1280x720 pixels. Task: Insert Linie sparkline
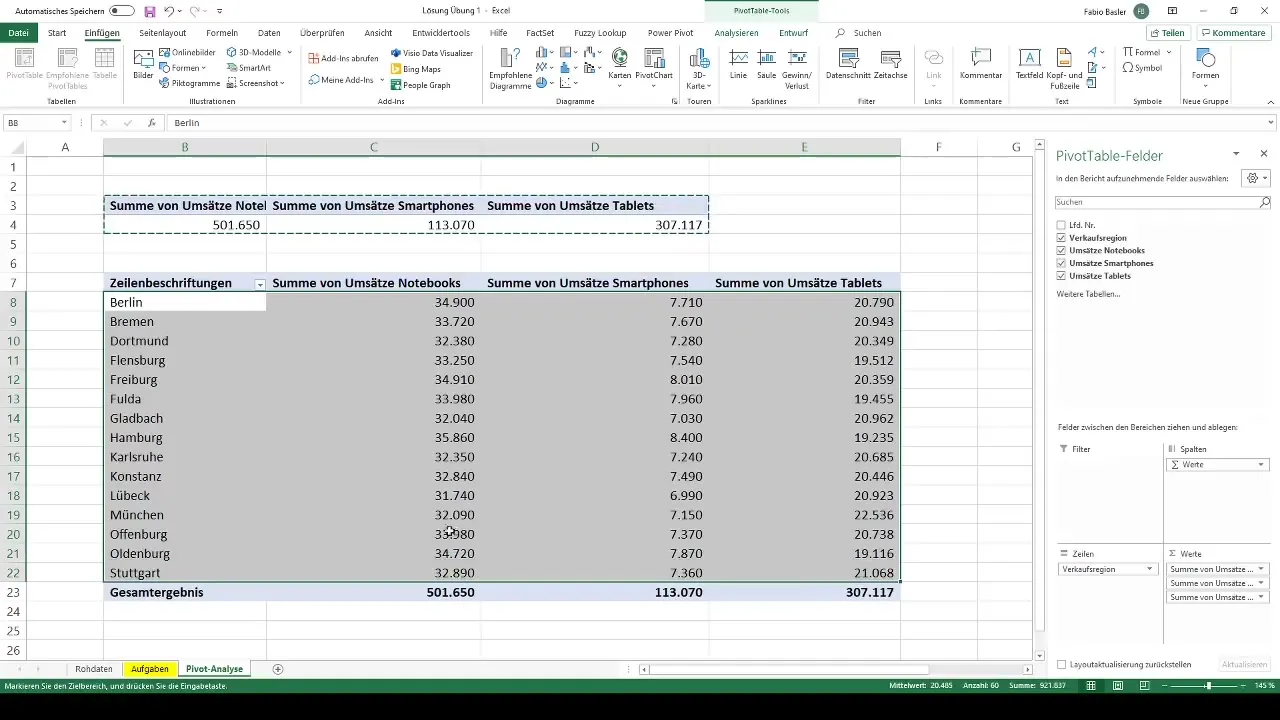tap(738, 63)
